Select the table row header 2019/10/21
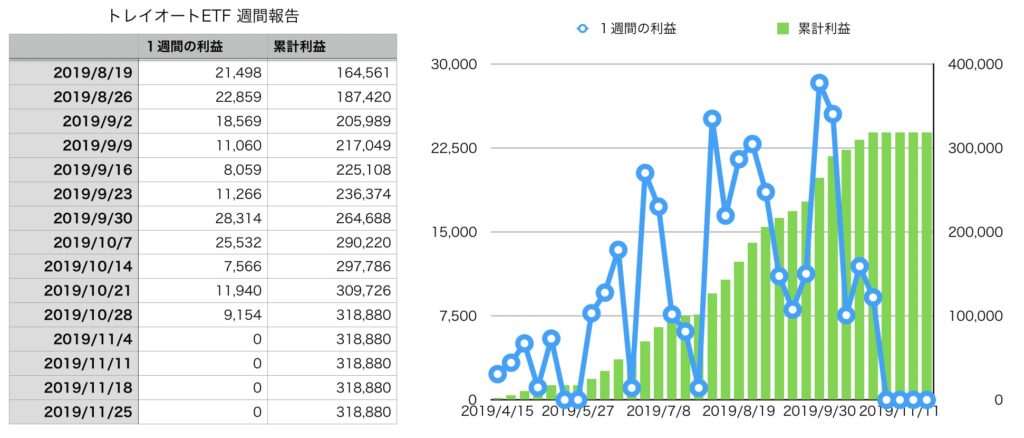The image size is (1024, 438). pos(74,290)
